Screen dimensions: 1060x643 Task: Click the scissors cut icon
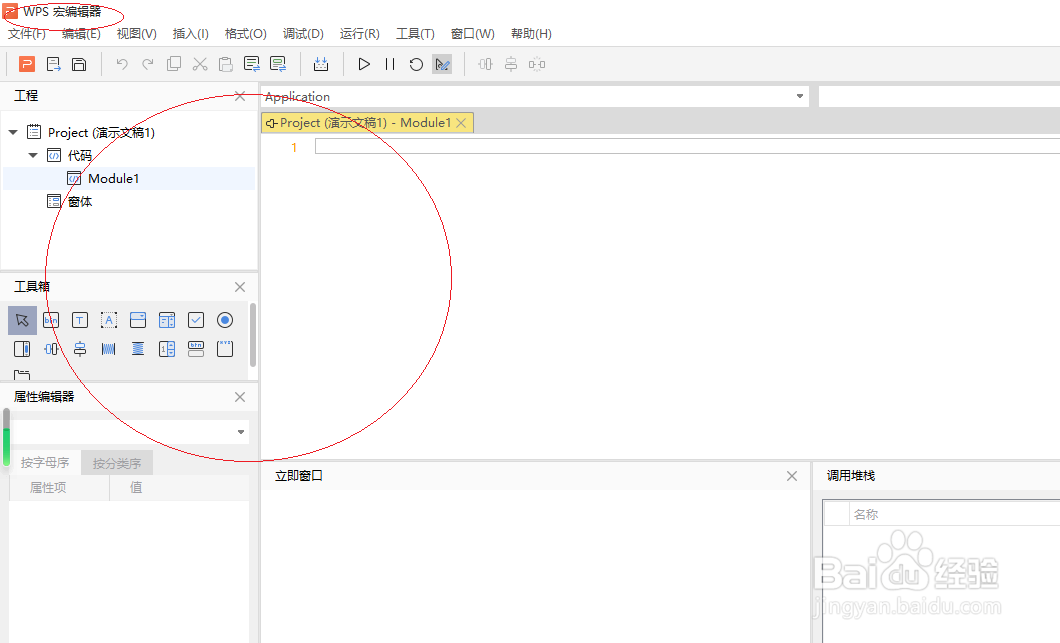199,64
